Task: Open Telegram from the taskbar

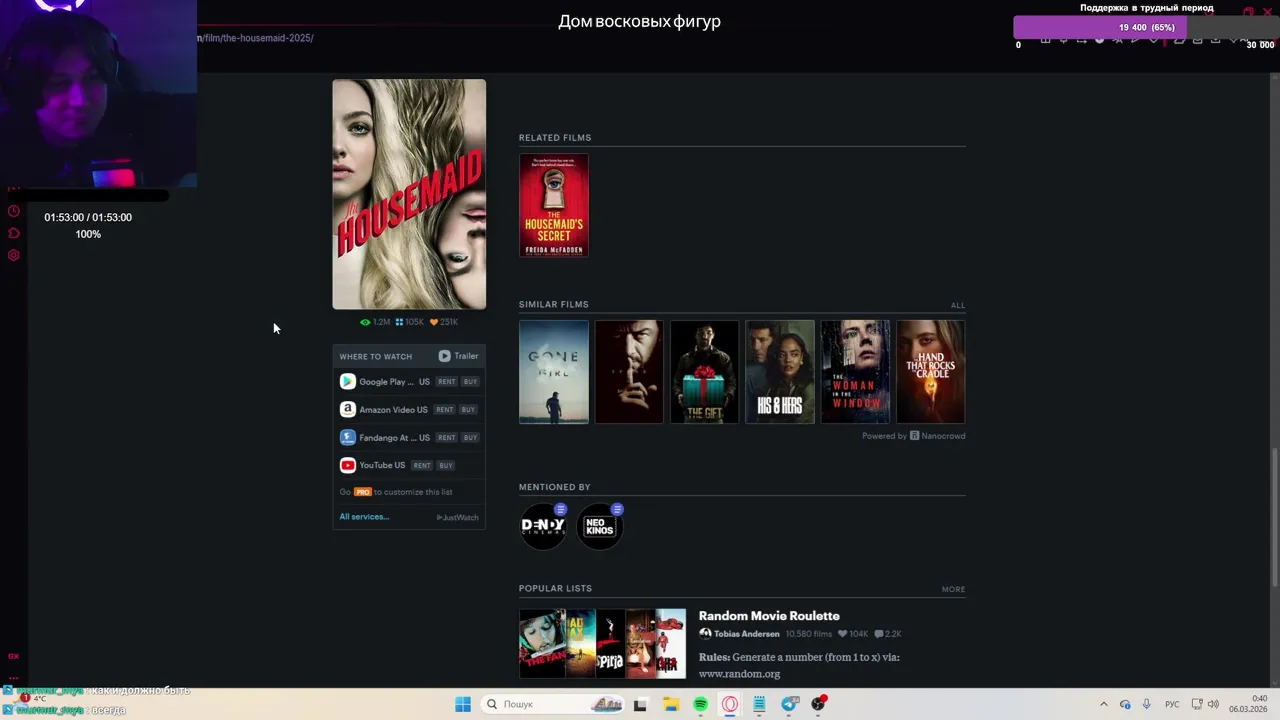Action: (789, 704)
